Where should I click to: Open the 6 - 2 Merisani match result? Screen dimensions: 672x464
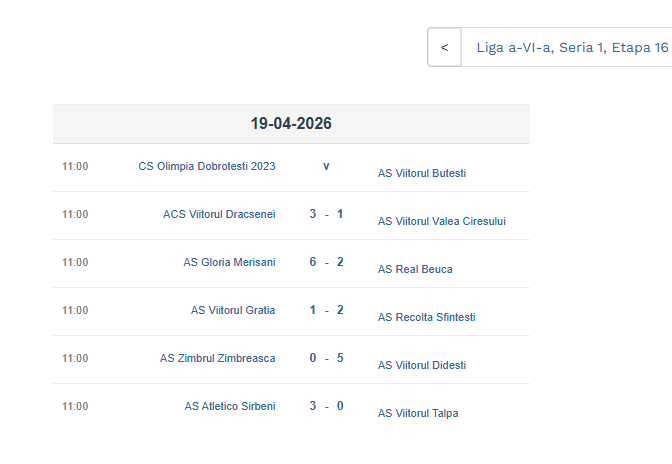point(326,262)
